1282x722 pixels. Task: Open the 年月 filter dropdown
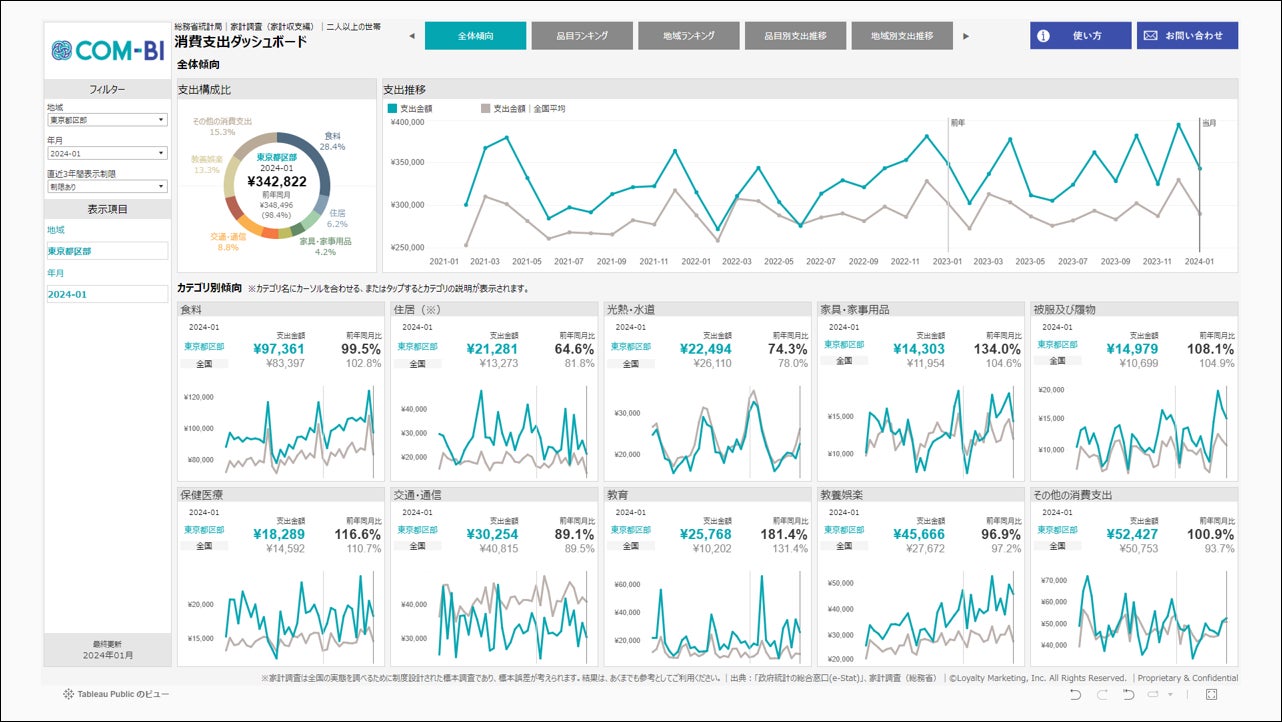tap(107, 153)
